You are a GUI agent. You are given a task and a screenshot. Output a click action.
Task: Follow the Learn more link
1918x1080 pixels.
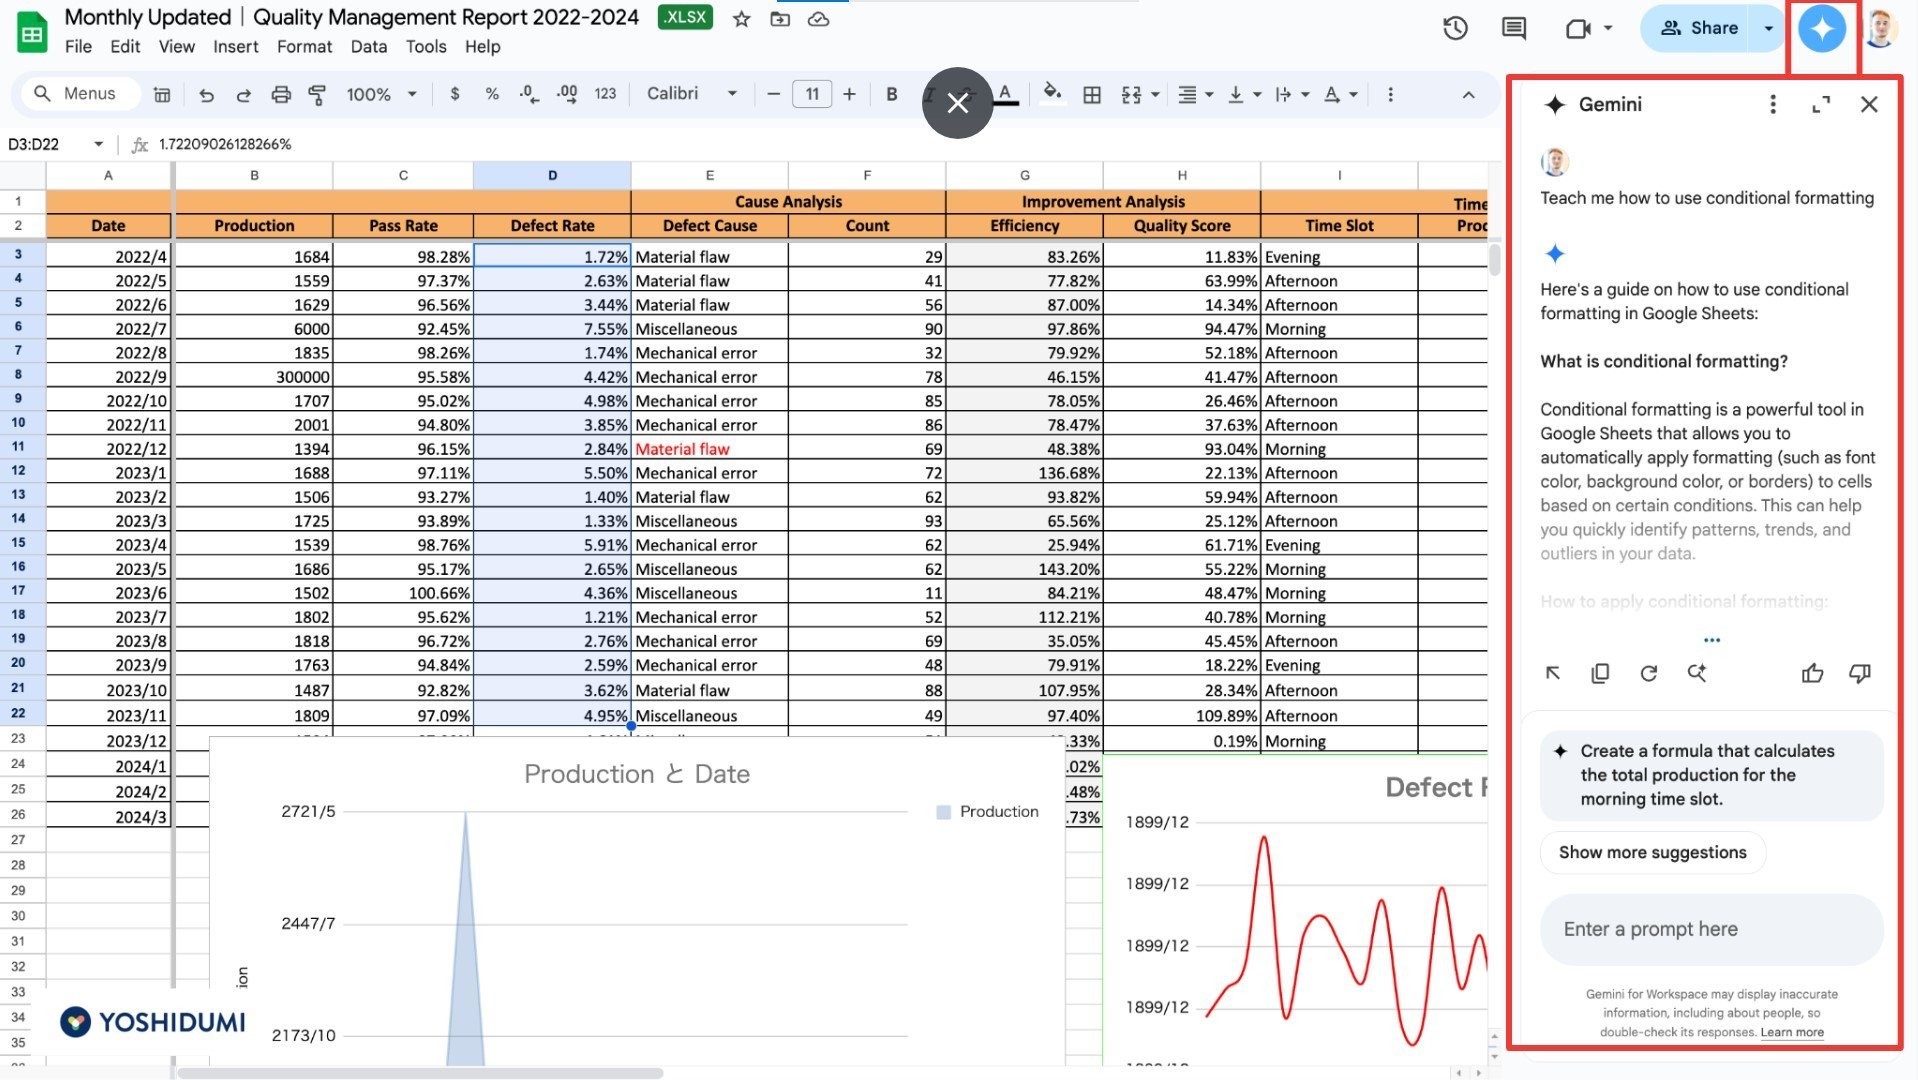1791,1032
